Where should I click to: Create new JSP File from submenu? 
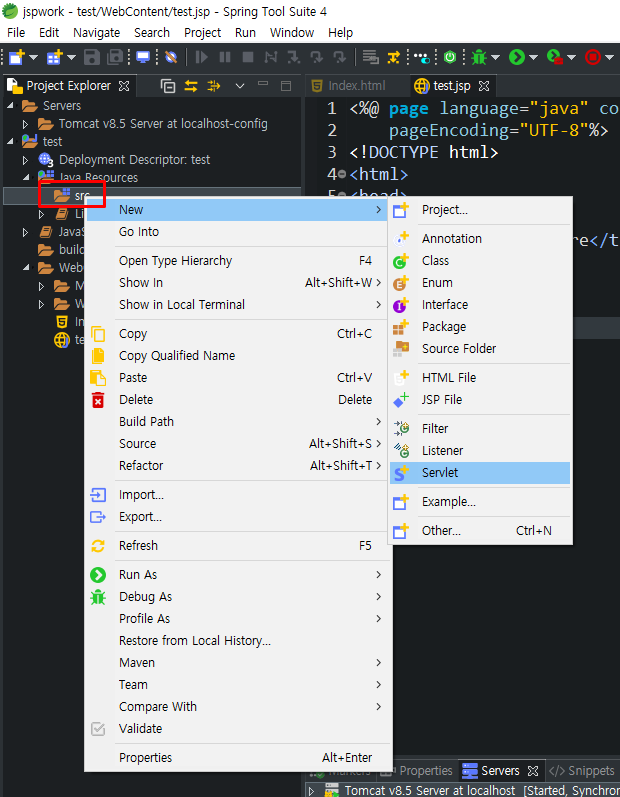tap(480, 399)
